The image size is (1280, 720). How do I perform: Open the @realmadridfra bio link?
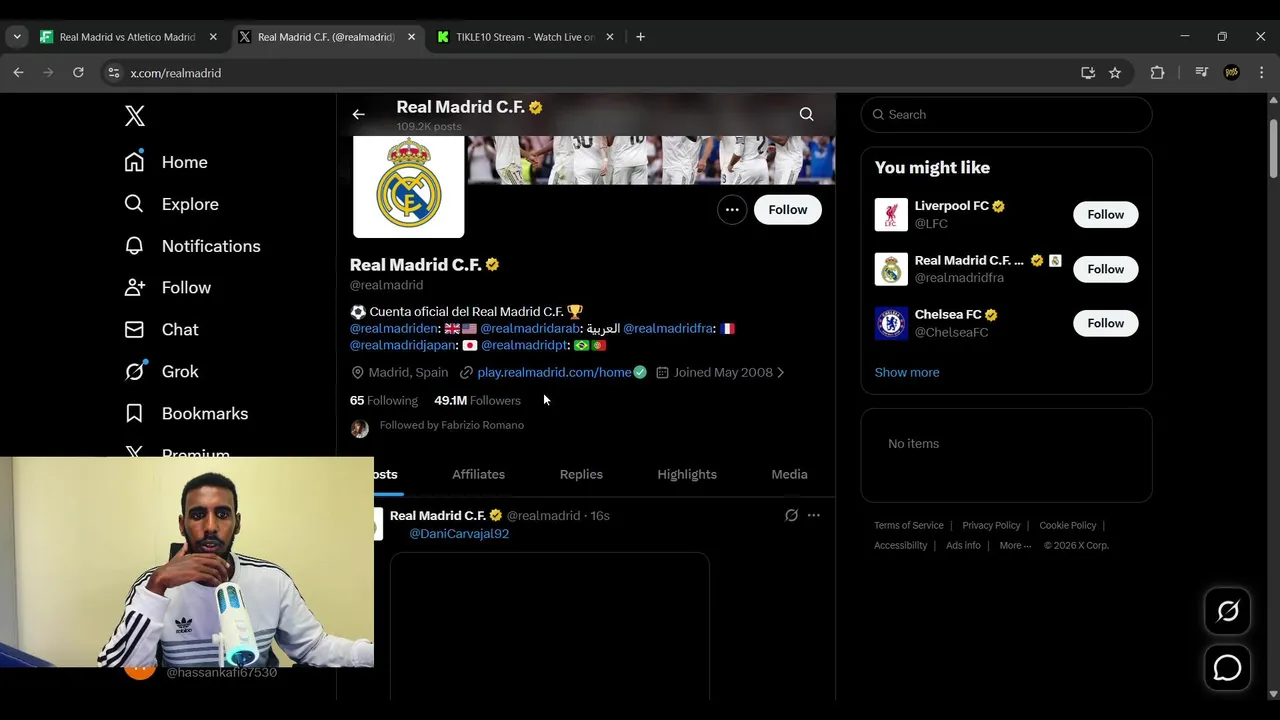pyautogui.click(x=668, y=328)
